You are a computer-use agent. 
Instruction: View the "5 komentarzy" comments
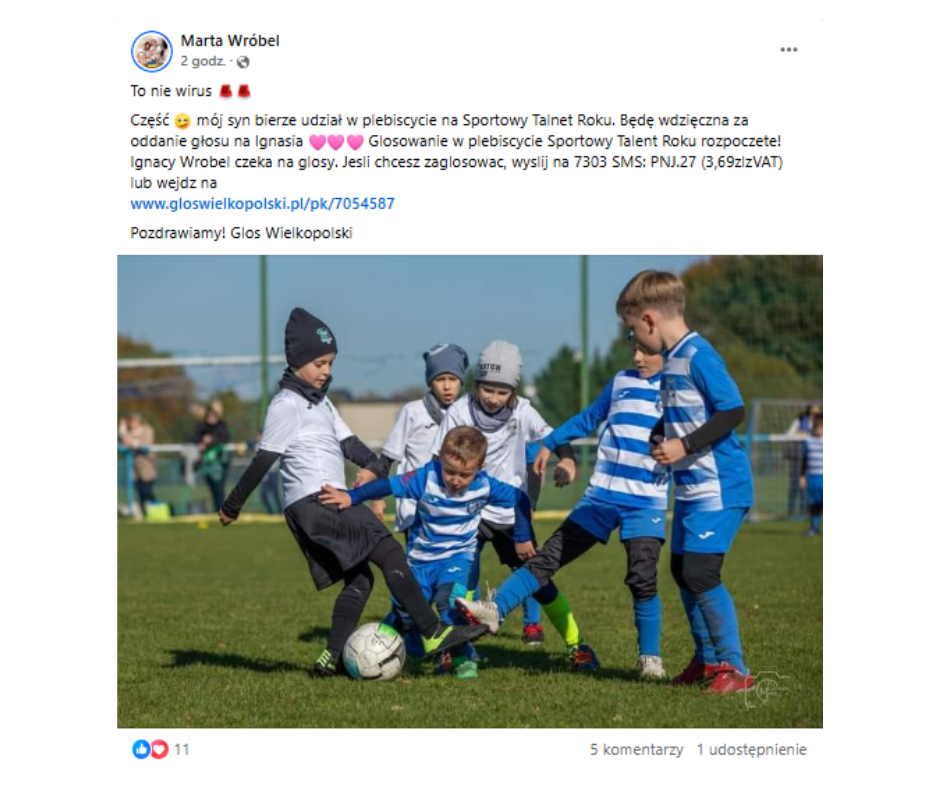[x=637, y=750]
